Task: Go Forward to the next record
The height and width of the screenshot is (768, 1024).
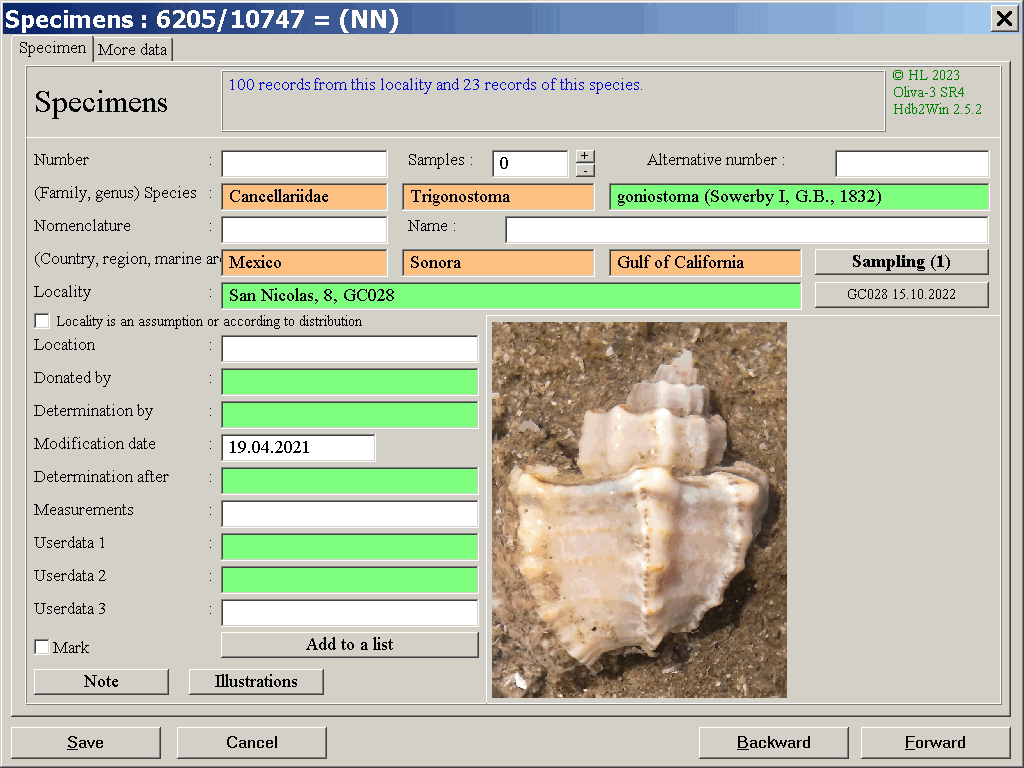Action: pos(935,742)
